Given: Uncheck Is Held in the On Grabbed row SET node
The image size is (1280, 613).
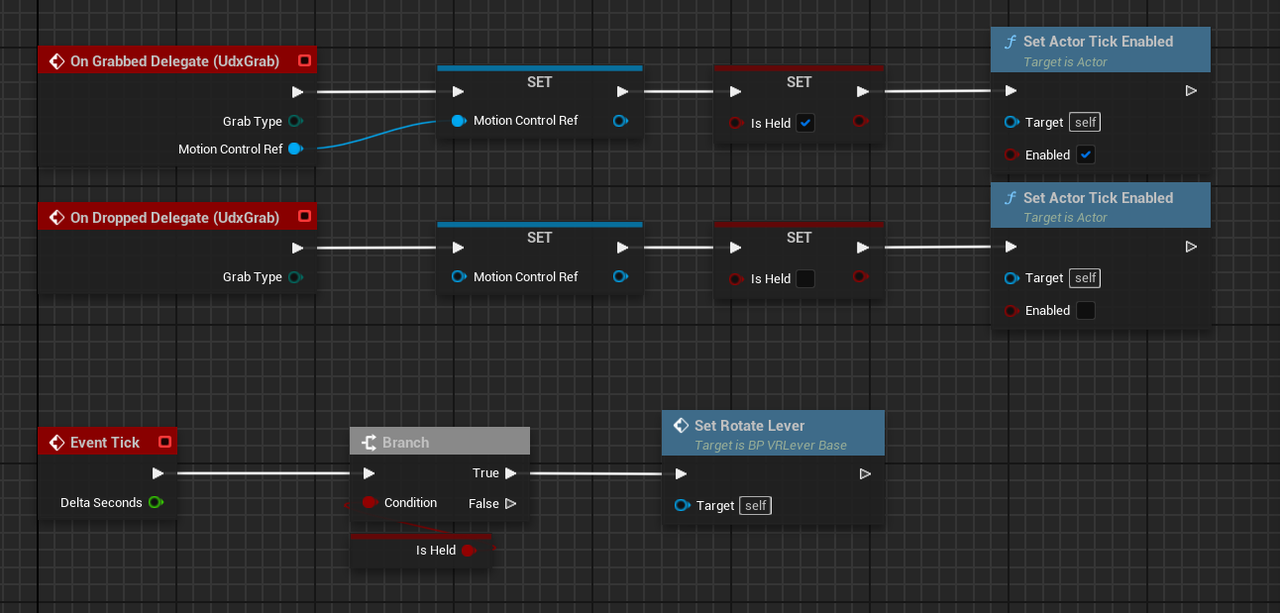Looking at the screenshot, I should click(805, 123).
